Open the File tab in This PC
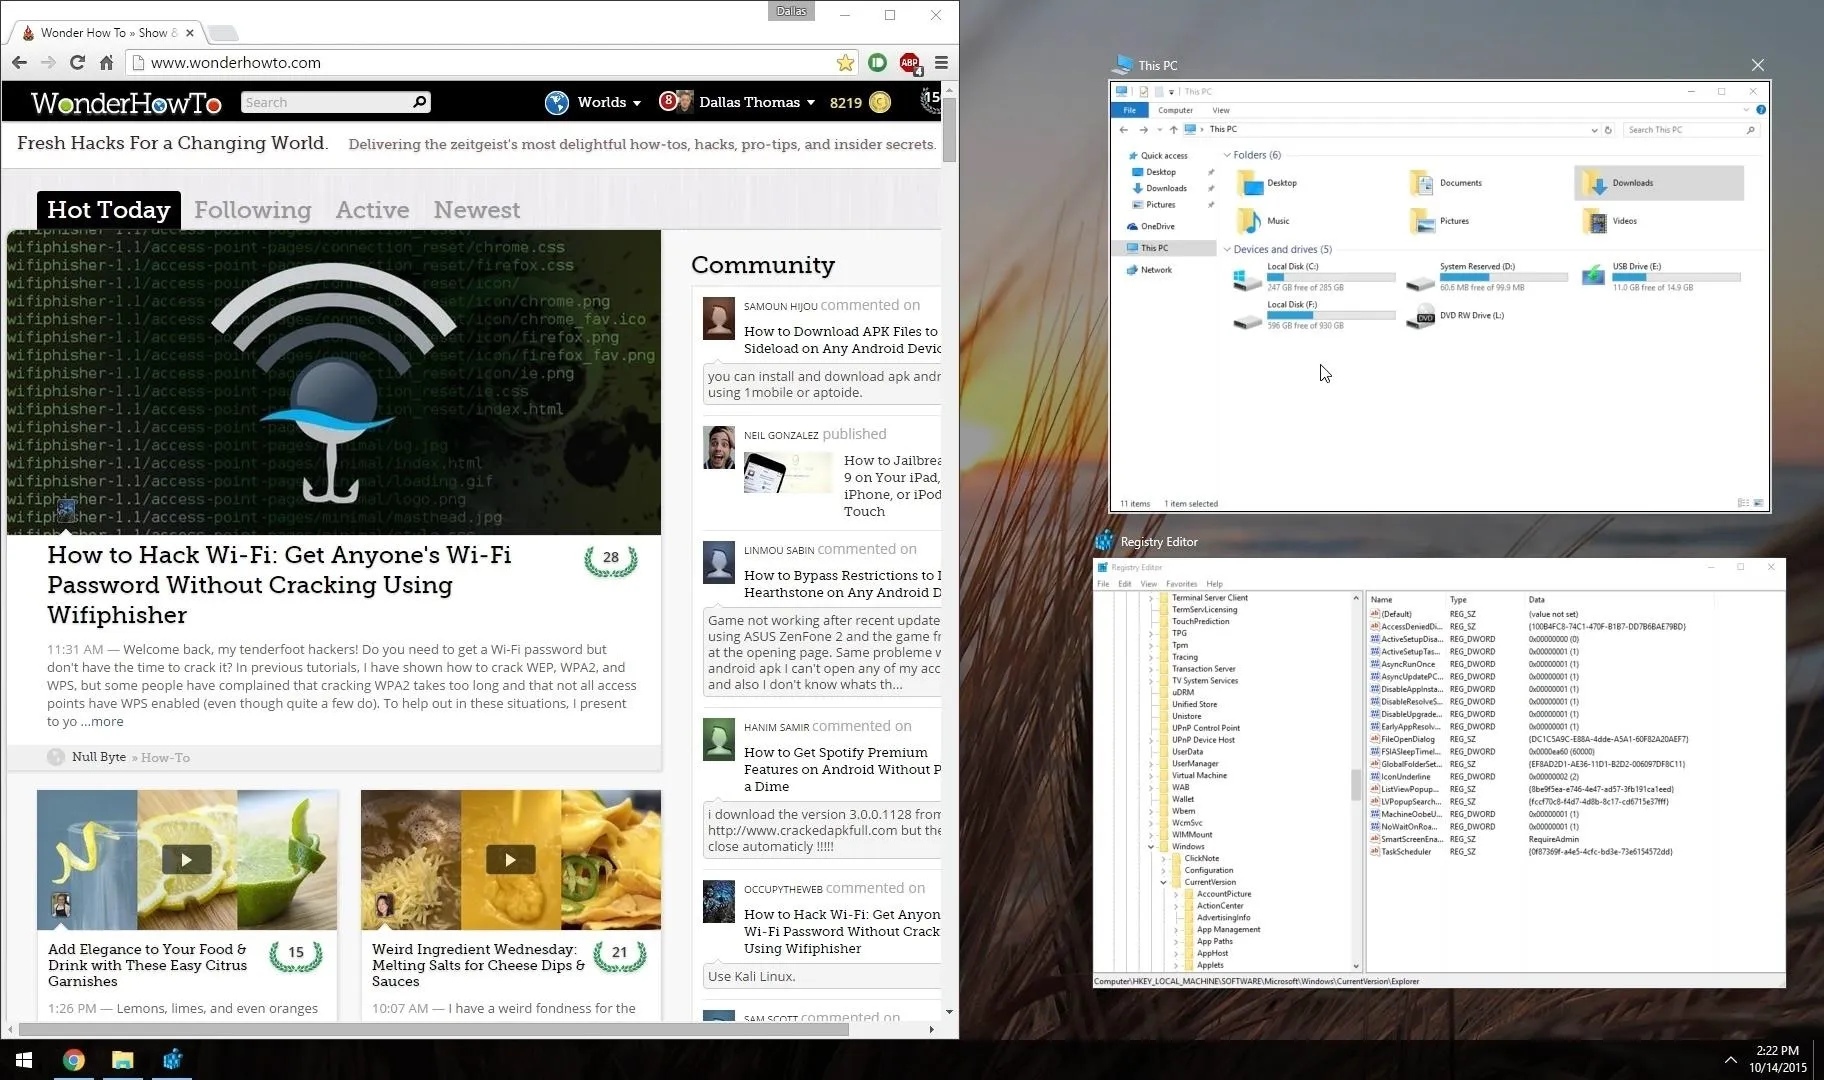This screenshot has height=1080, width=1824. click(x=1129, y=110)
